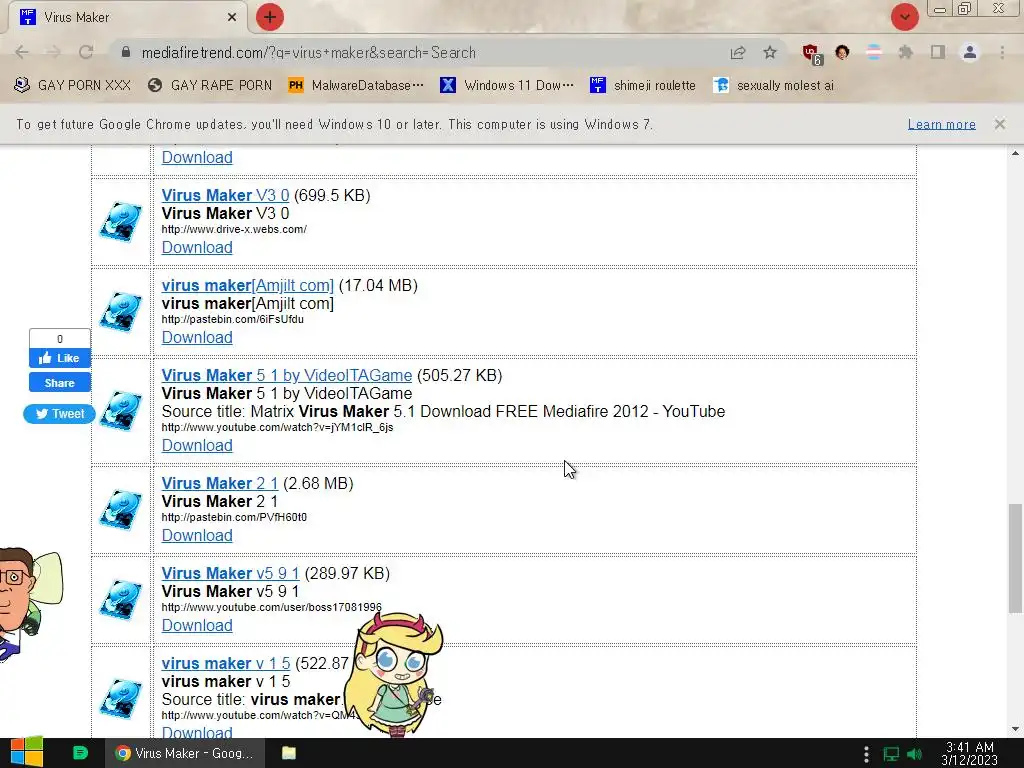Click disk icon beside Virus Maker v5 9 1
This screenshot has width=1024, height=768.
click(x=121, y=600)
